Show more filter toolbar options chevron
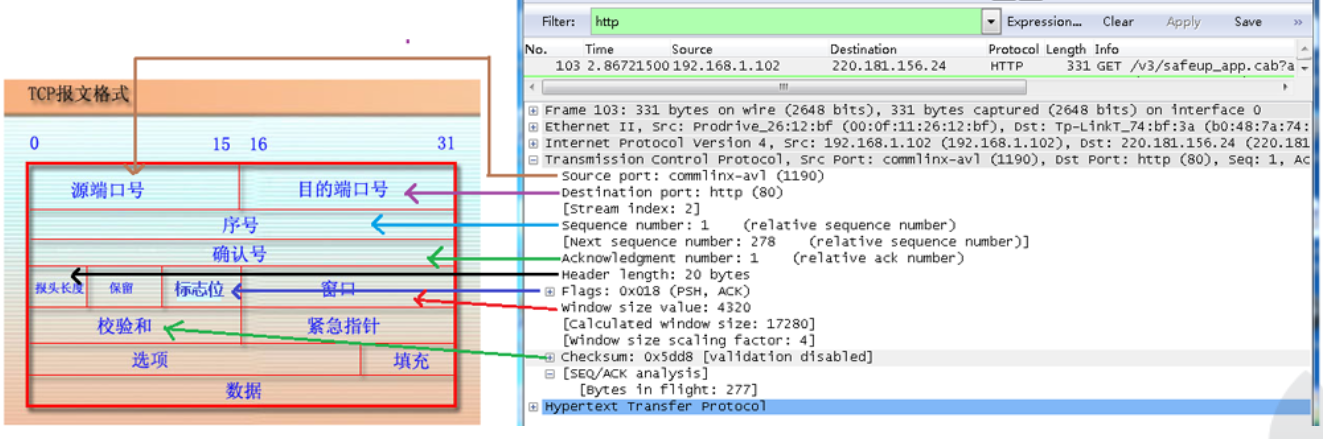1323x439 pixels. 1298,21
